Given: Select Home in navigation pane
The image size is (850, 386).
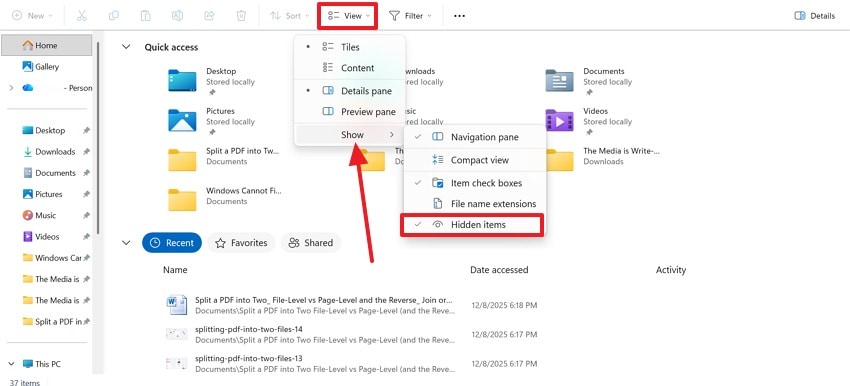Looking at the screenshot, I should pos(47,46).
